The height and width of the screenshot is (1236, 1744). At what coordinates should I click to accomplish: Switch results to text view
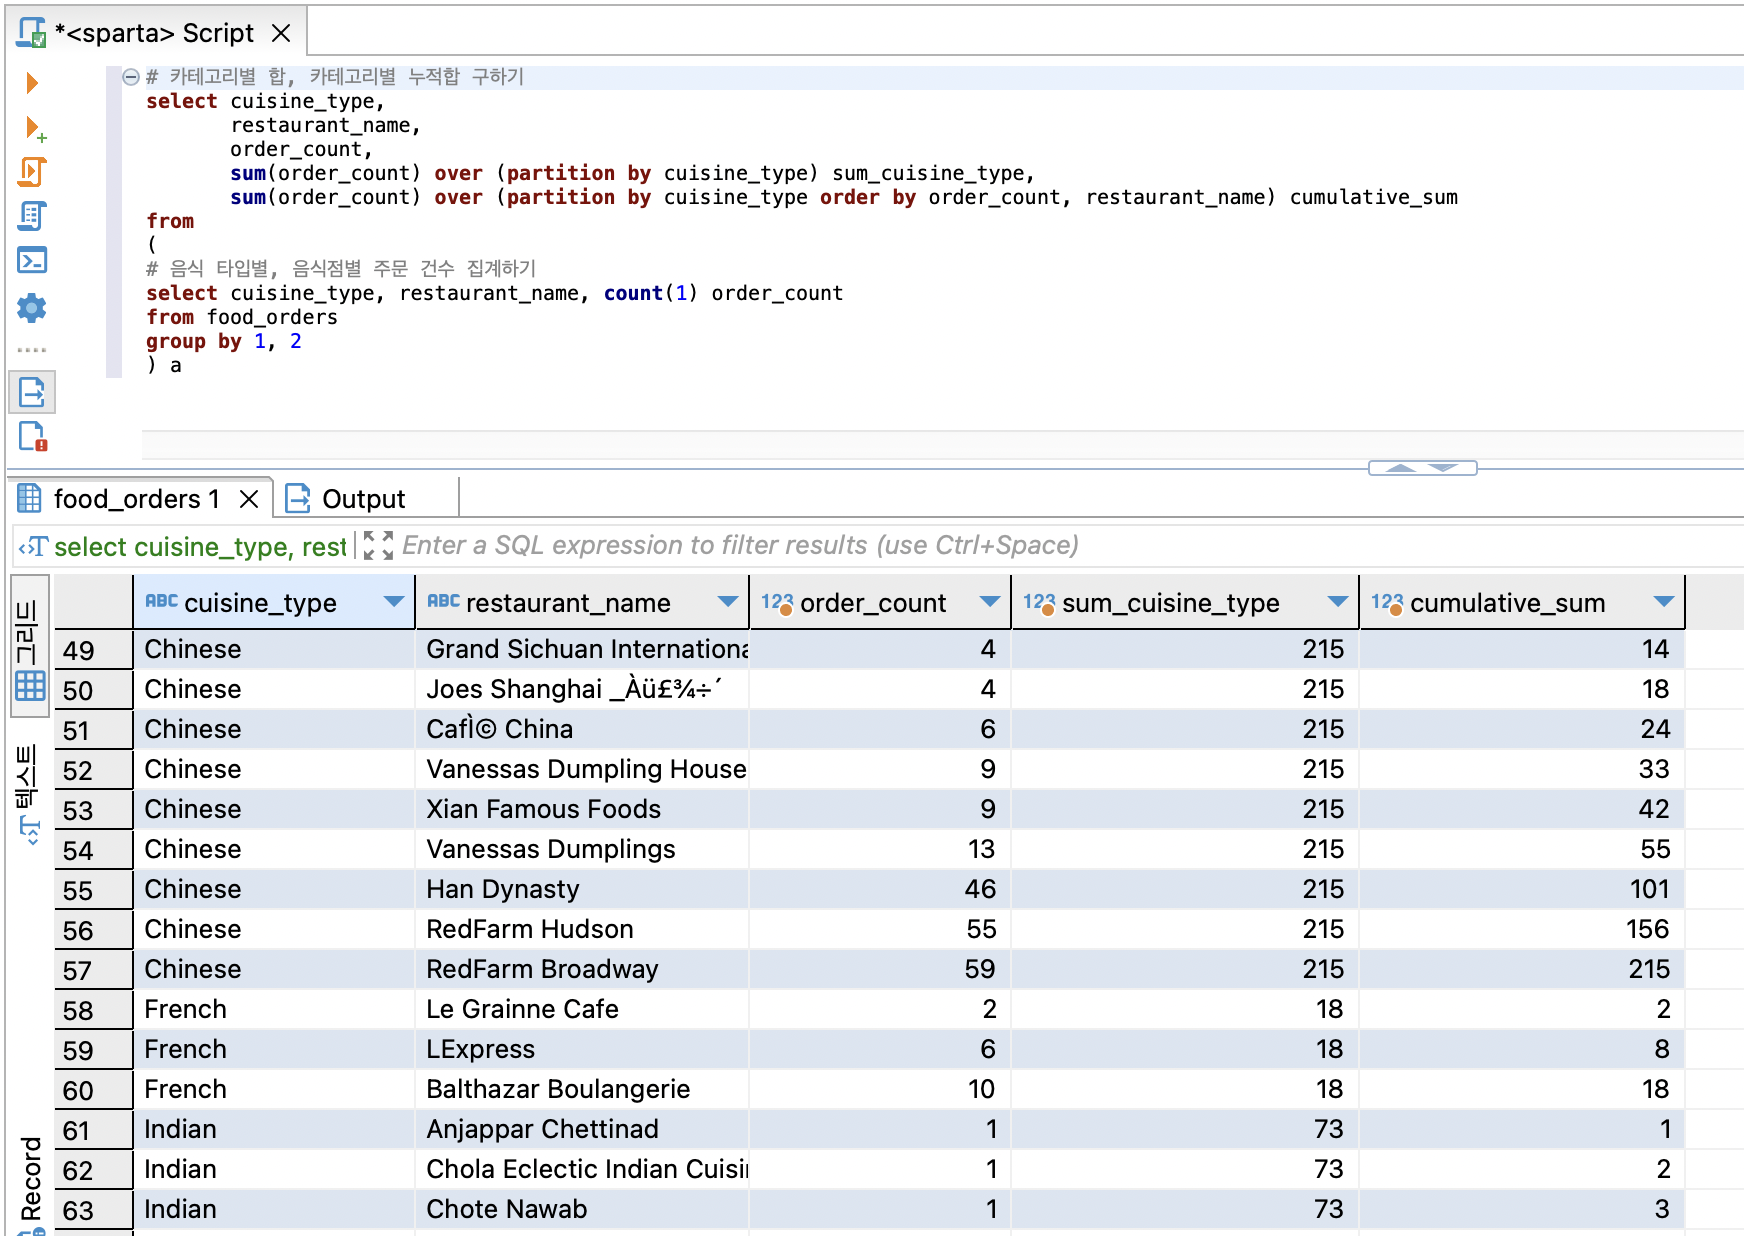pos(28,794)
